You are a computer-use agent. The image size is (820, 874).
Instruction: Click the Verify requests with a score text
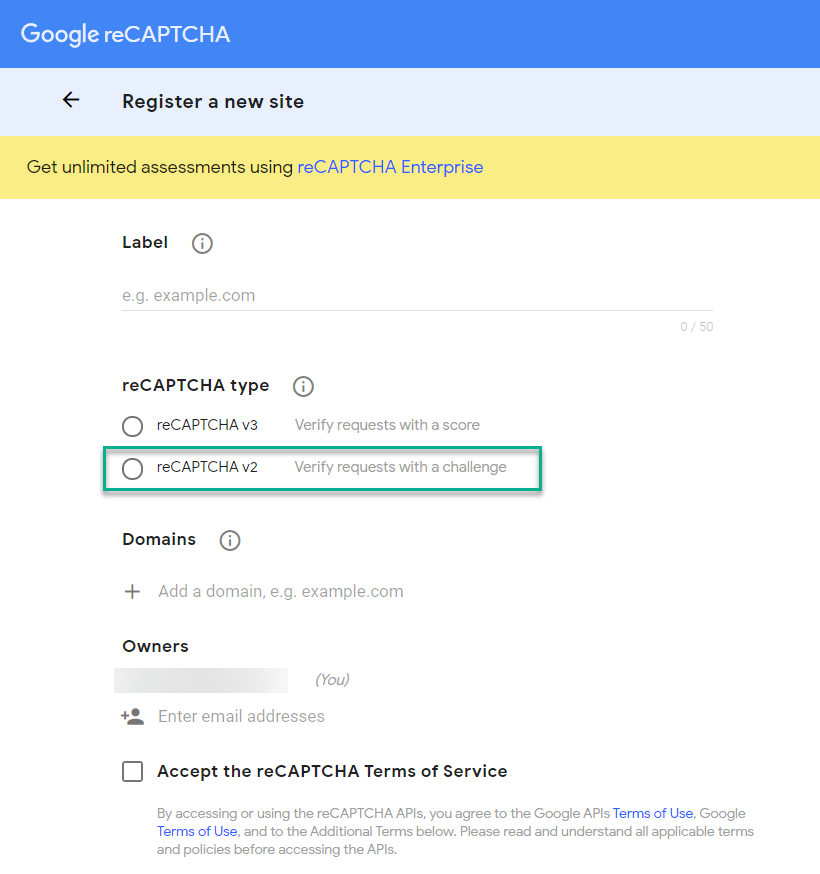387,425
